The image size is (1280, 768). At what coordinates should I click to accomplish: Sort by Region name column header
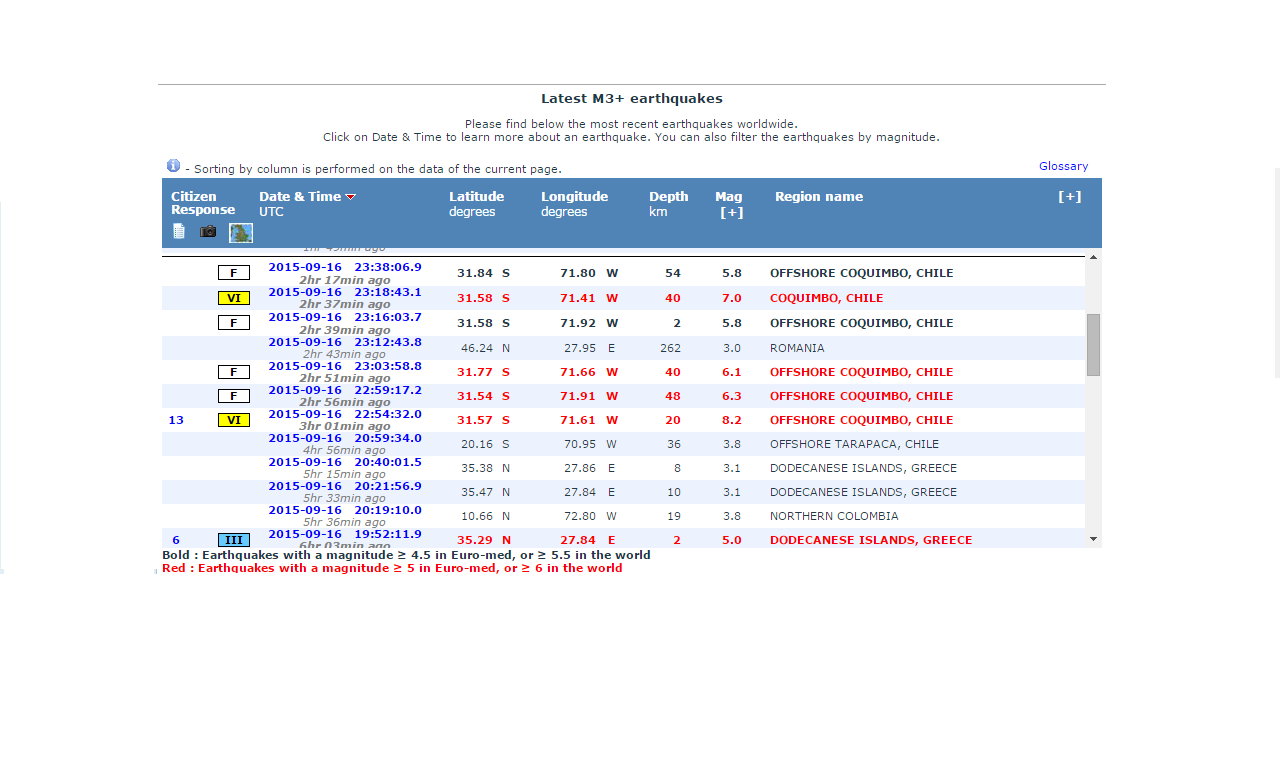coord(819,197)
